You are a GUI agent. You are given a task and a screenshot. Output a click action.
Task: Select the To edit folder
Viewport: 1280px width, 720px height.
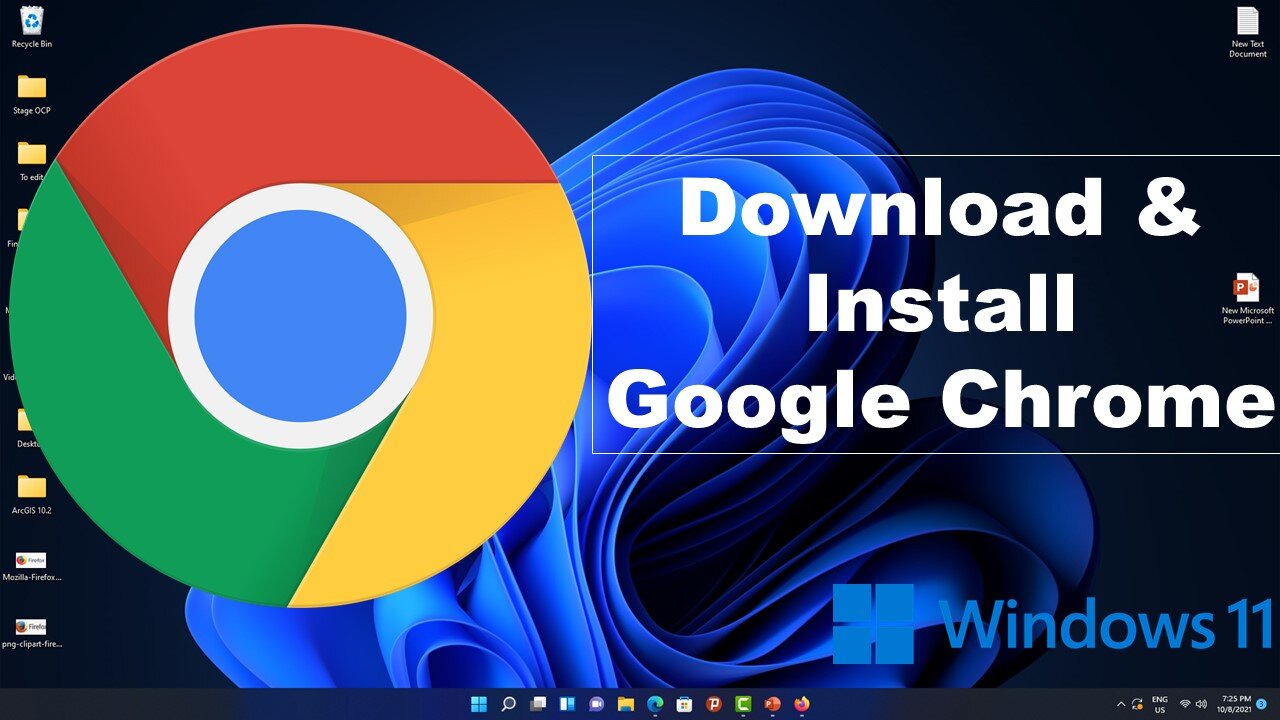[x=32, y=160]
